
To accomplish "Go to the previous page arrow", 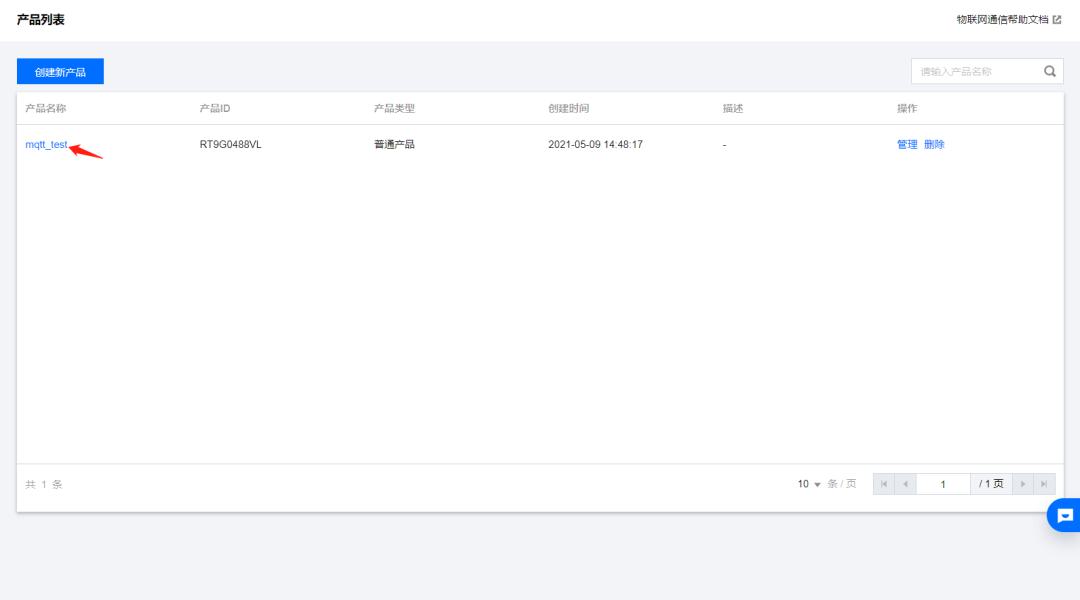I will [x=906, y=484].
